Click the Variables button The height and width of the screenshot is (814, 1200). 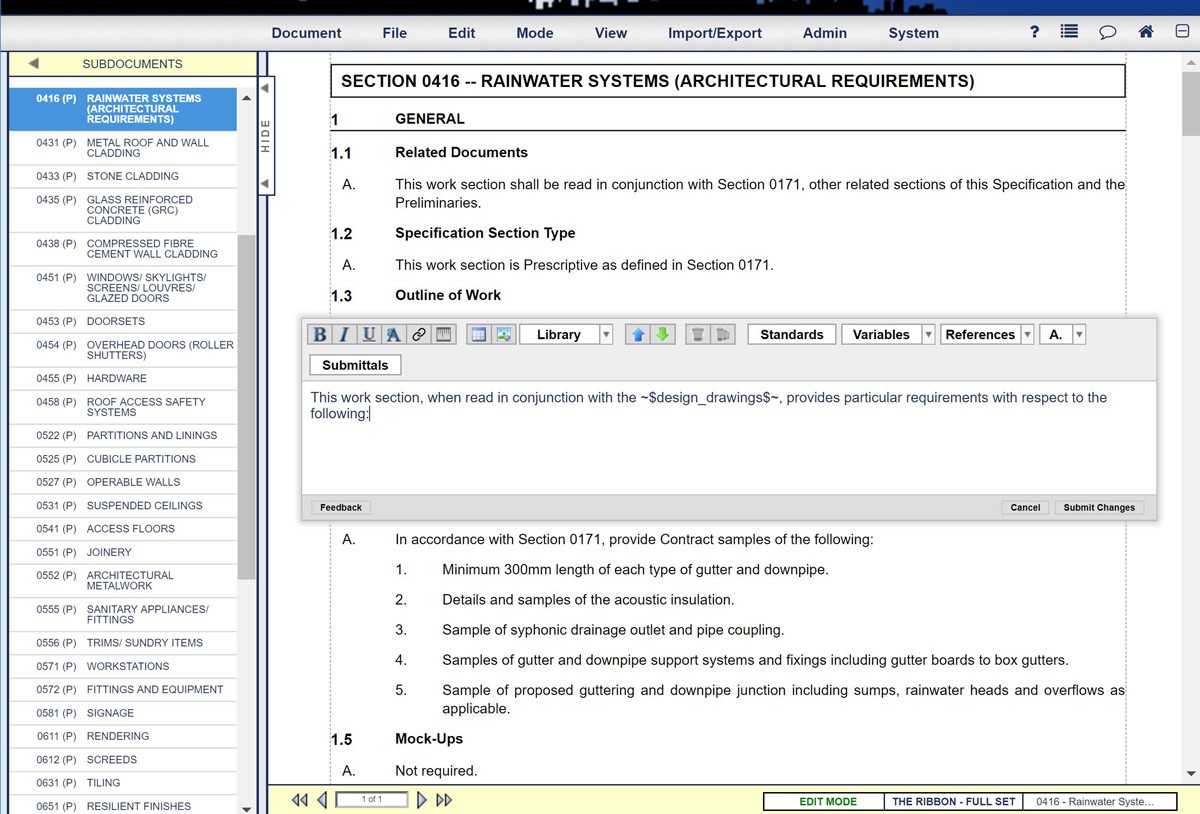881,335
